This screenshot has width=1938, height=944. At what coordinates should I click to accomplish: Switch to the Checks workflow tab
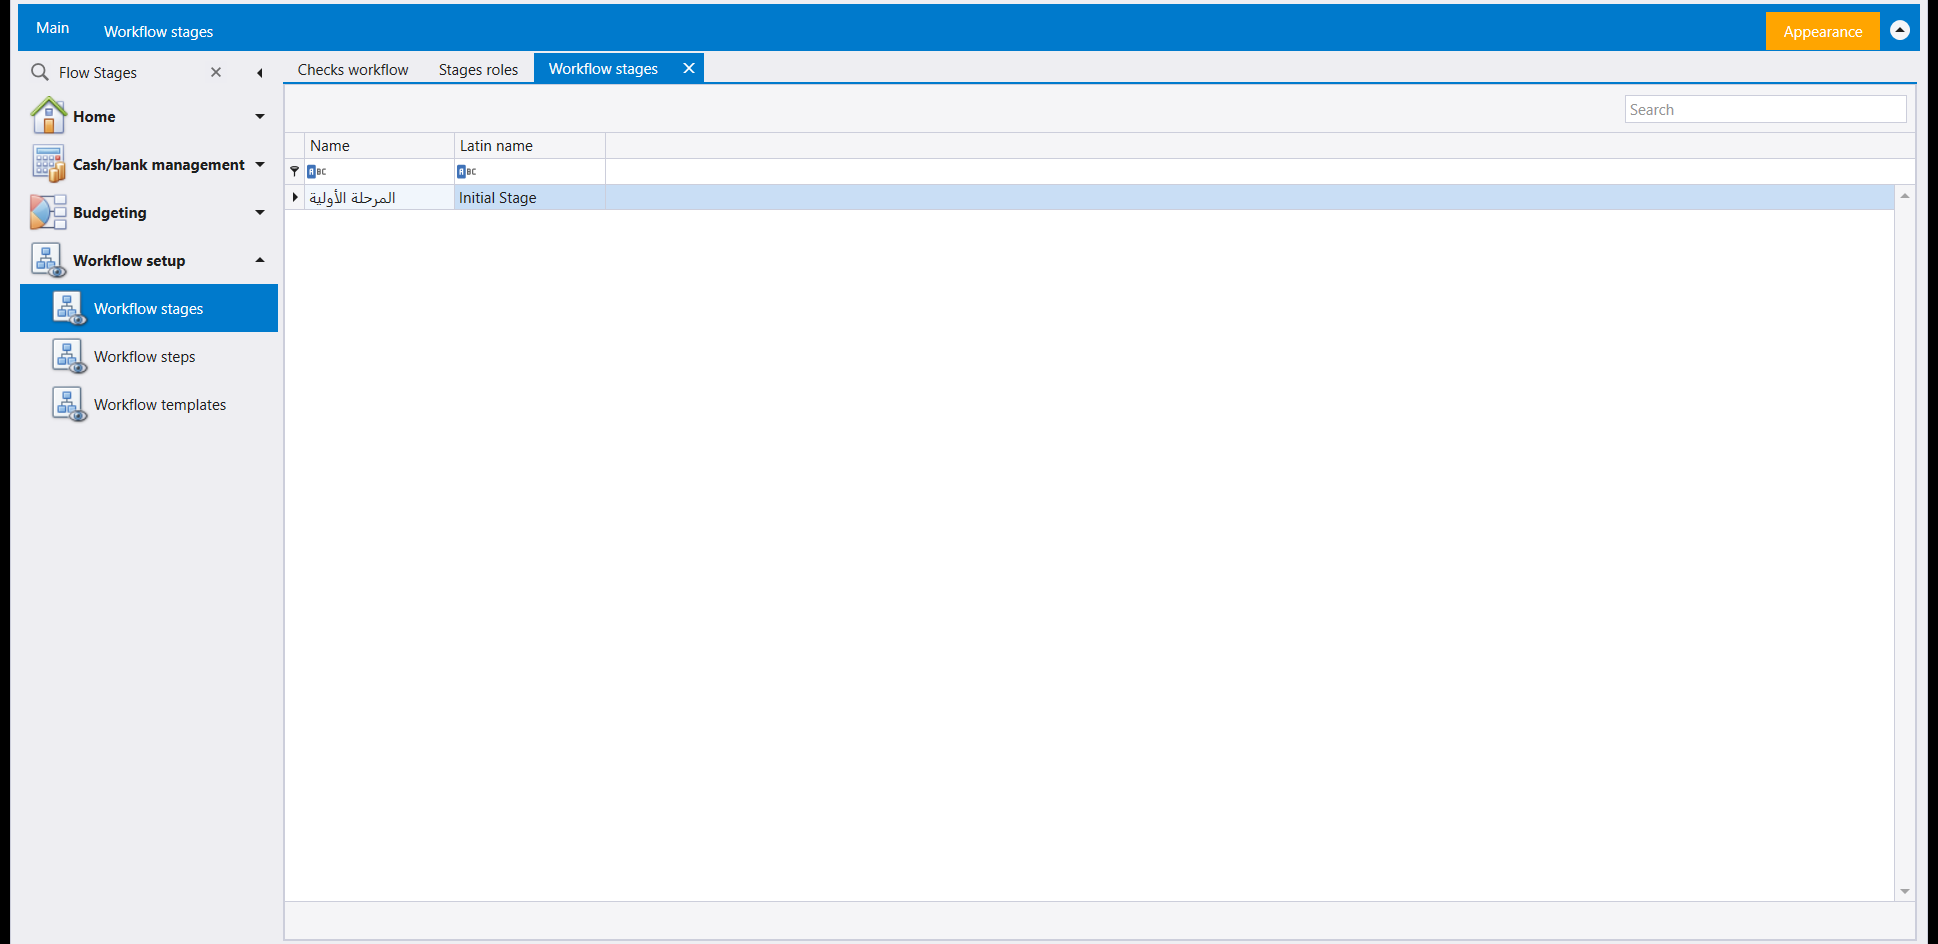coord(353,70)
